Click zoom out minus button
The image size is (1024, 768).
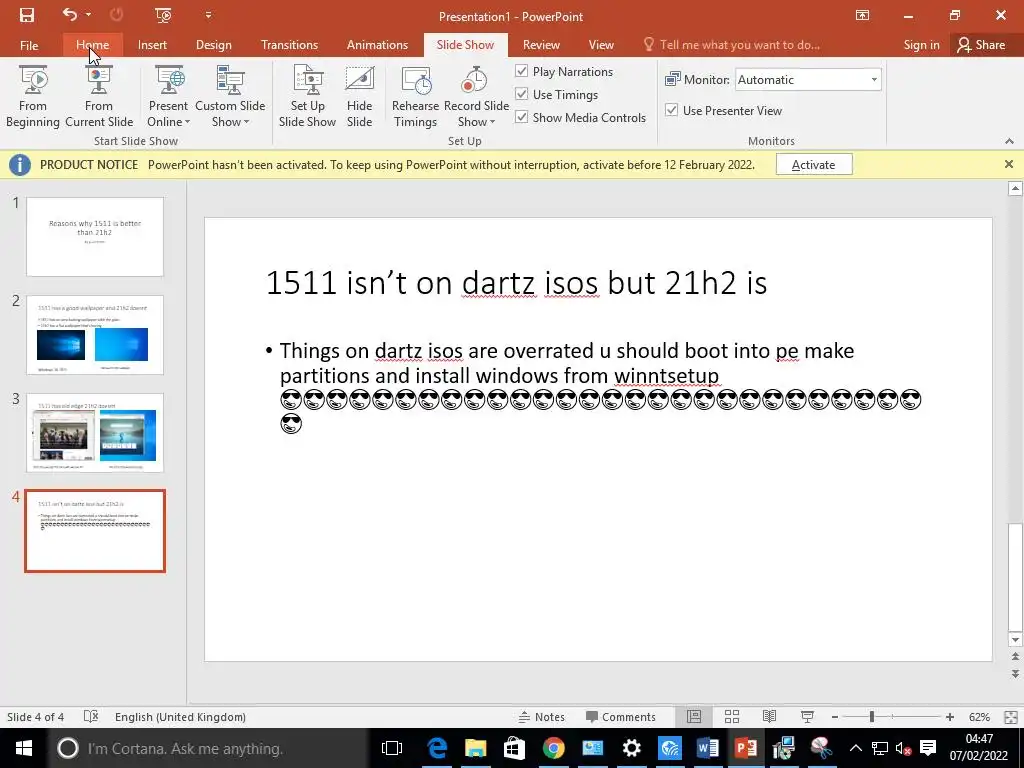click(x=835, y=716)
